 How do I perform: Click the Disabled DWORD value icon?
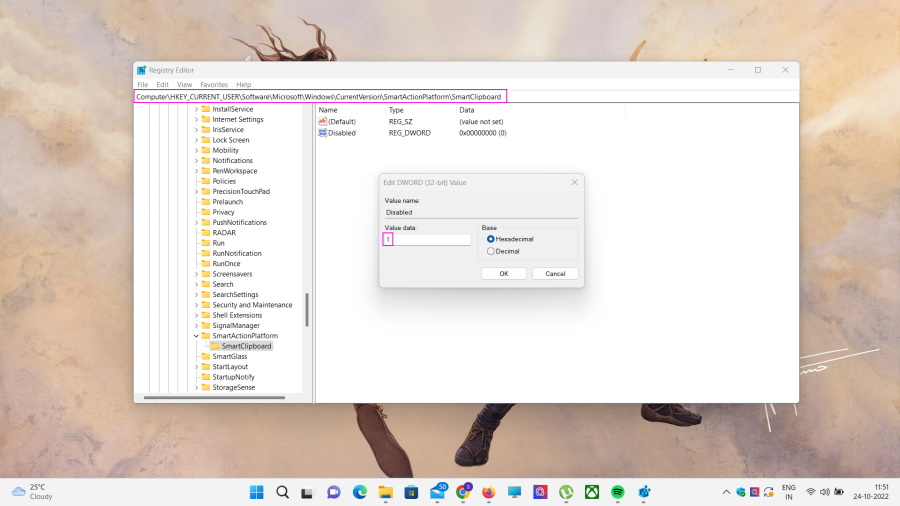[323, 132]
